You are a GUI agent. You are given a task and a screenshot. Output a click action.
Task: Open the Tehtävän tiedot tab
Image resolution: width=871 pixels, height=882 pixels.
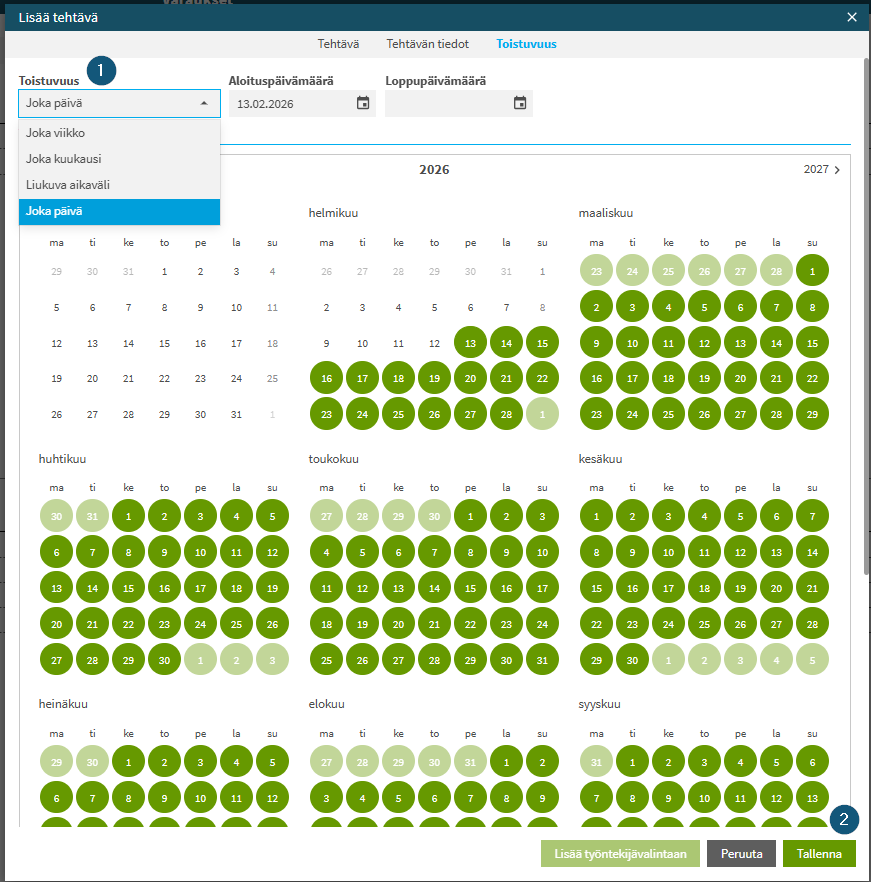[x=427, y=44]
